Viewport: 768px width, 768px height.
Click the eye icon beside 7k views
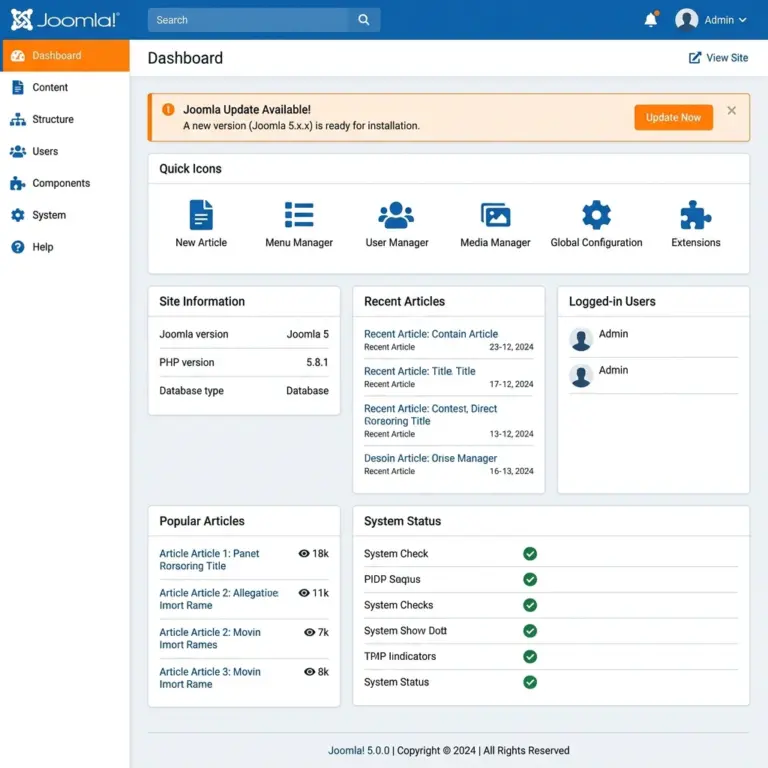pos(309,632)
